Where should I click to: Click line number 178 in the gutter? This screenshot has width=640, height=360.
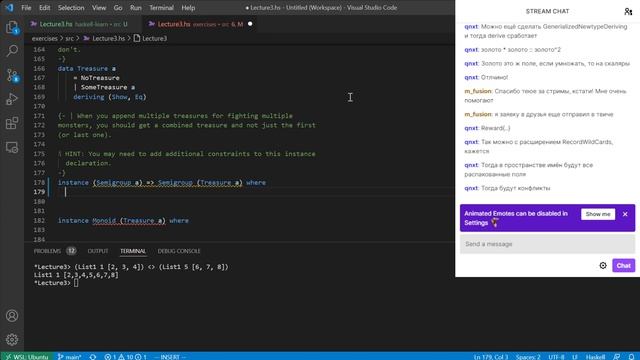pyautogui.click(x=39, y=182)
